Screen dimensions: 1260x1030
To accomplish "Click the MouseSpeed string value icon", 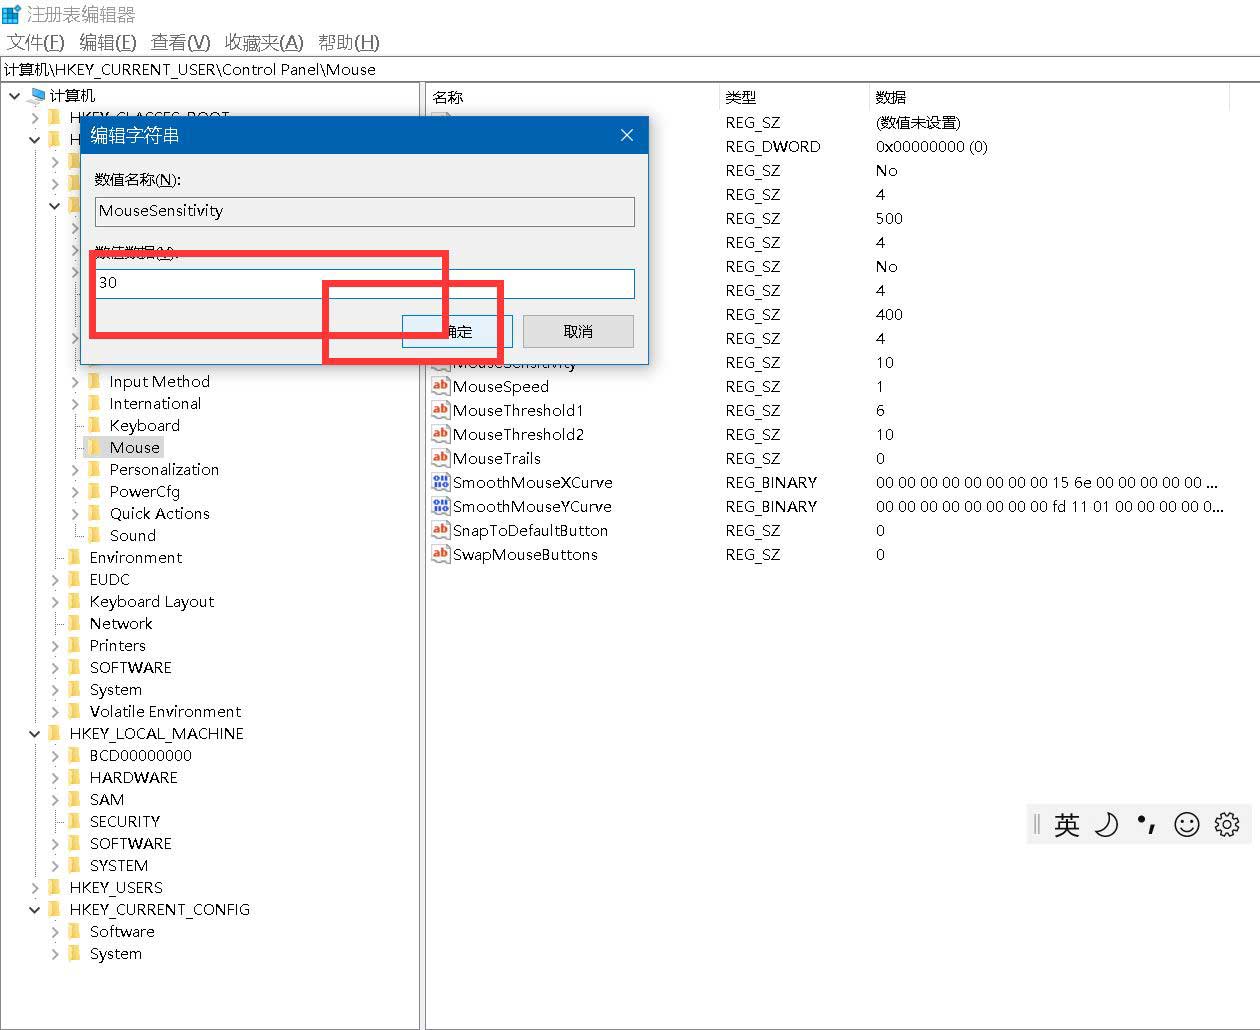I will (440, 386).
